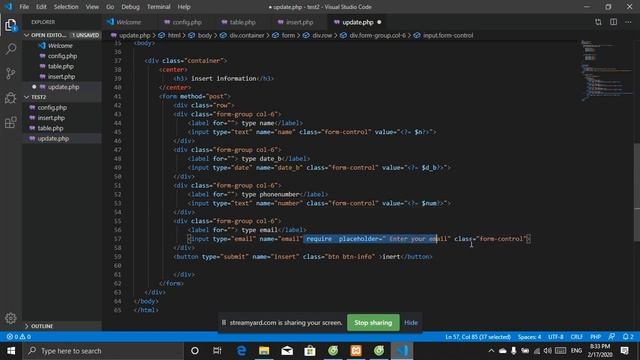Open the Source Control view
The image size is (640, 360).
tap(11, 73)
